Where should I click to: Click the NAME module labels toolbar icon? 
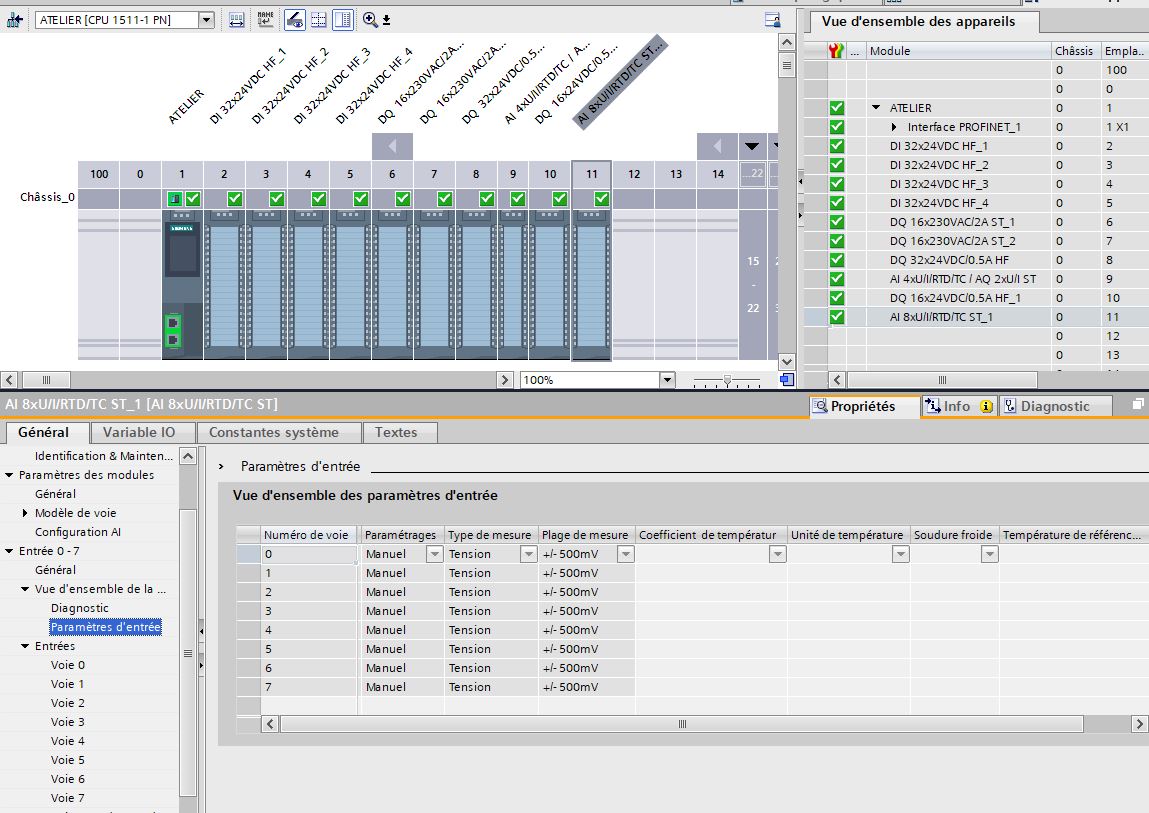265,20
